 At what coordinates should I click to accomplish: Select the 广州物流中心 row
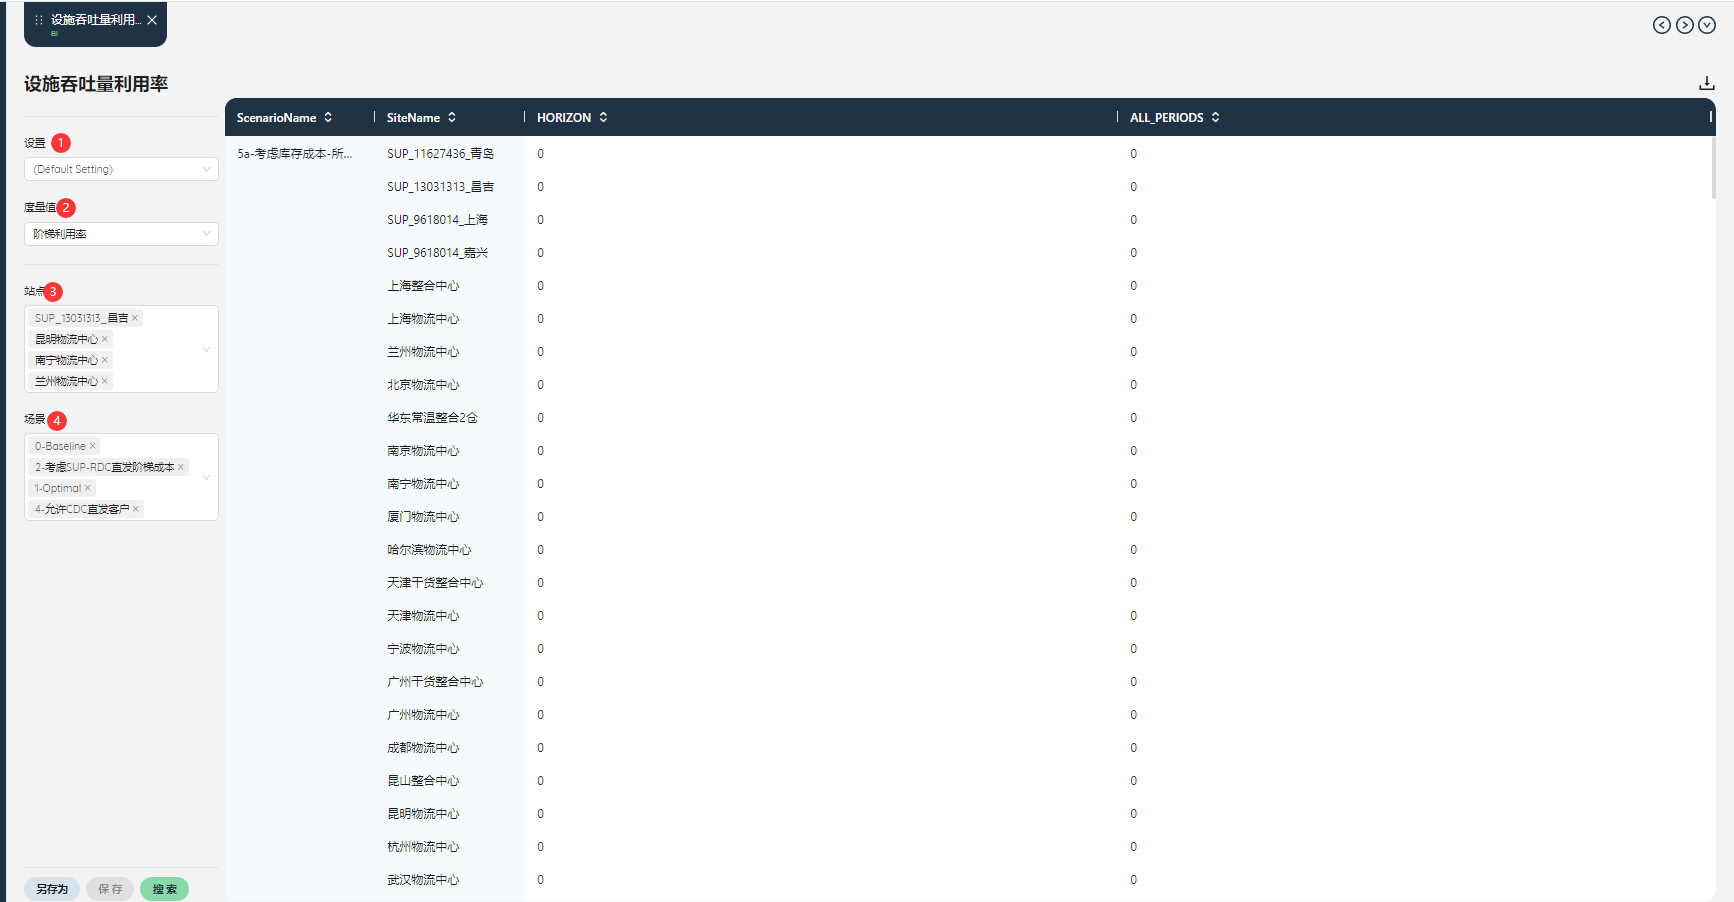(x=970, y=715)
